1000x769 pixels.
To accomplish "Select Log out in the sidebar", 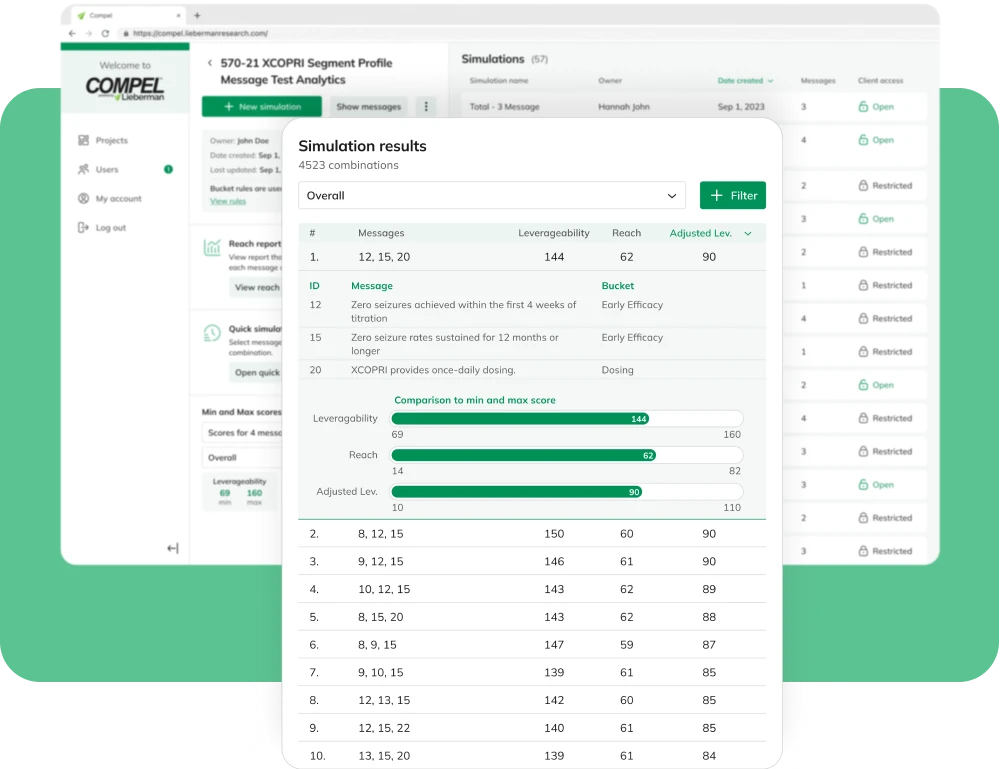I will click(102, 228).
